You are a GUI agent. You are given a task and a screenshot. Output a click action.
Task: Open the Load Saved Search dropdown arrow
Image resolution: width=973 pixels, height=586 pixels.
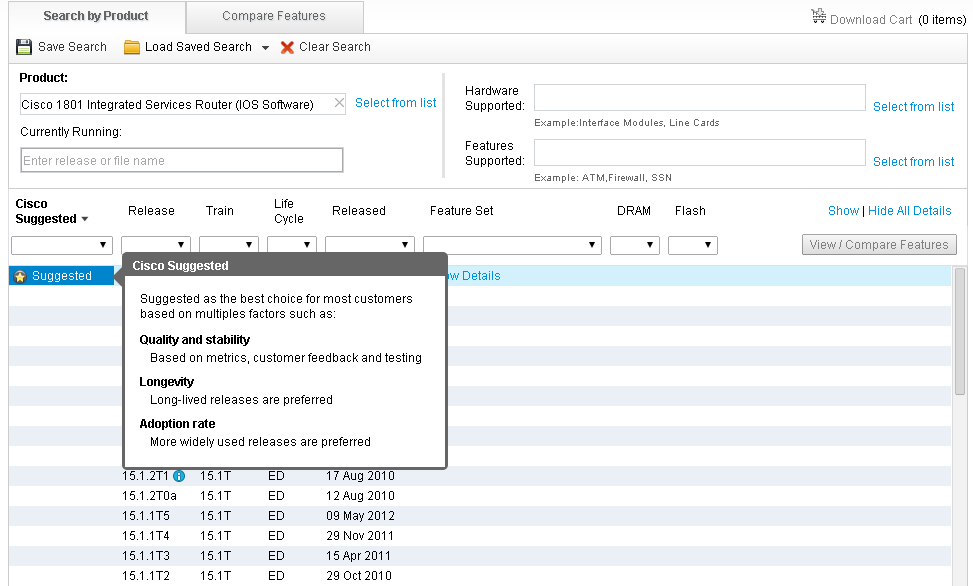coord(265,48)
